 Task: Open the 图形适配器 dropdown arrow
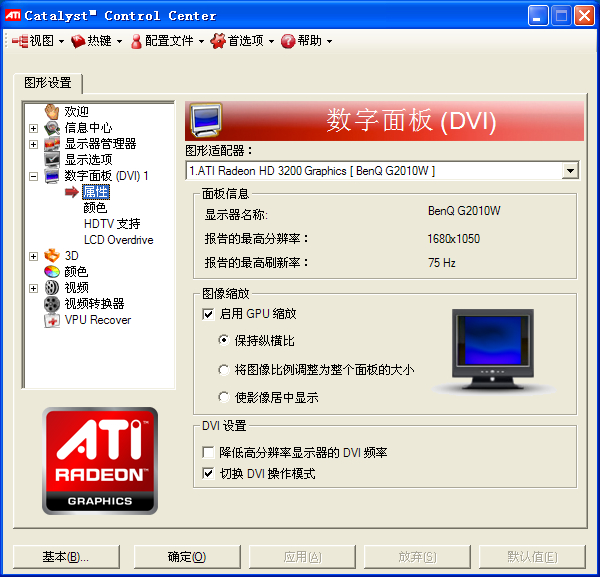pos(570,171)
